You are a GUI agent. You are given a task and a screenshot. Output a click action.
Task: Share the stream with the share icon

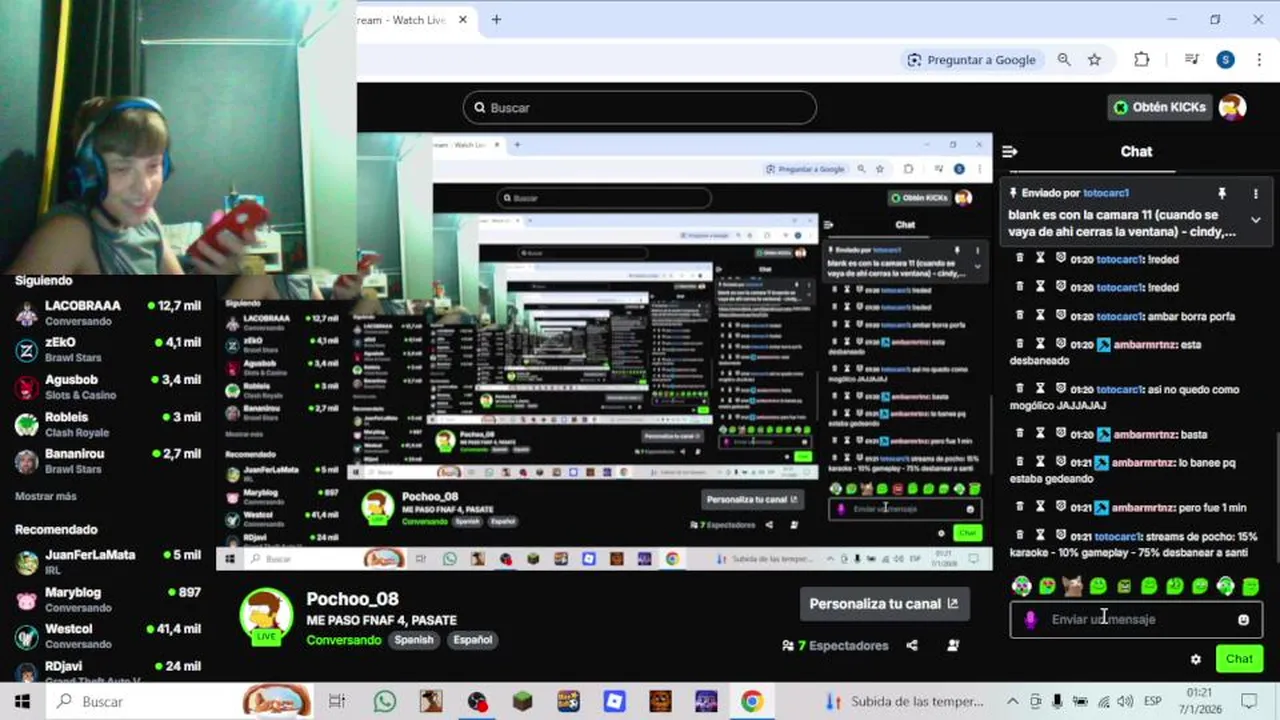(x=912, y=646)
